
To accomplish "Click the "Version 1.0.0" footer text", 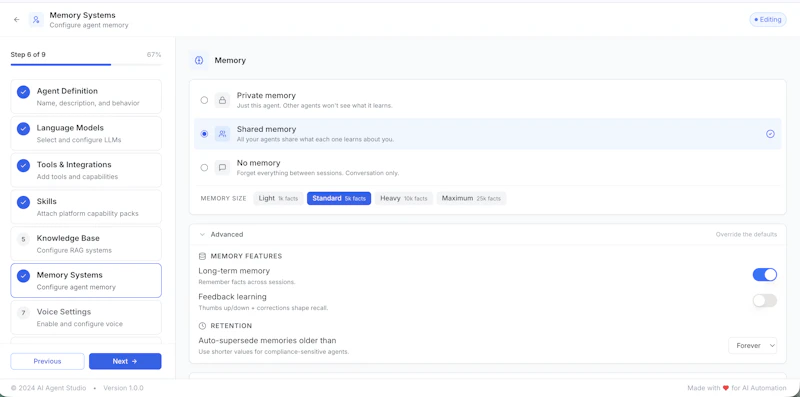I will [x=123, y=388].
